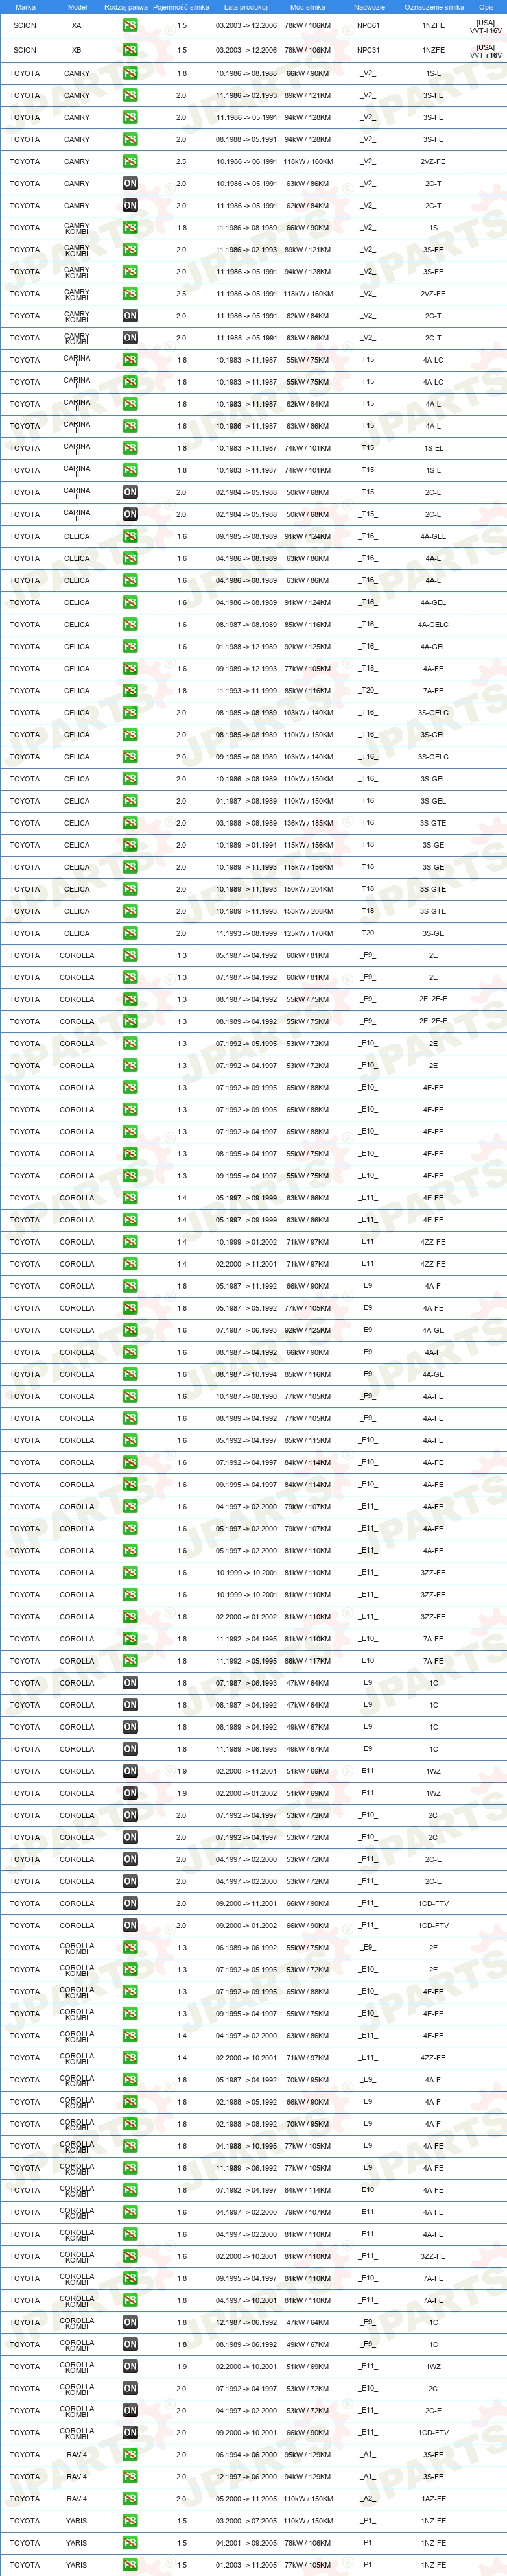Click the 4A-GELC engine code cell

coord(433,625)
